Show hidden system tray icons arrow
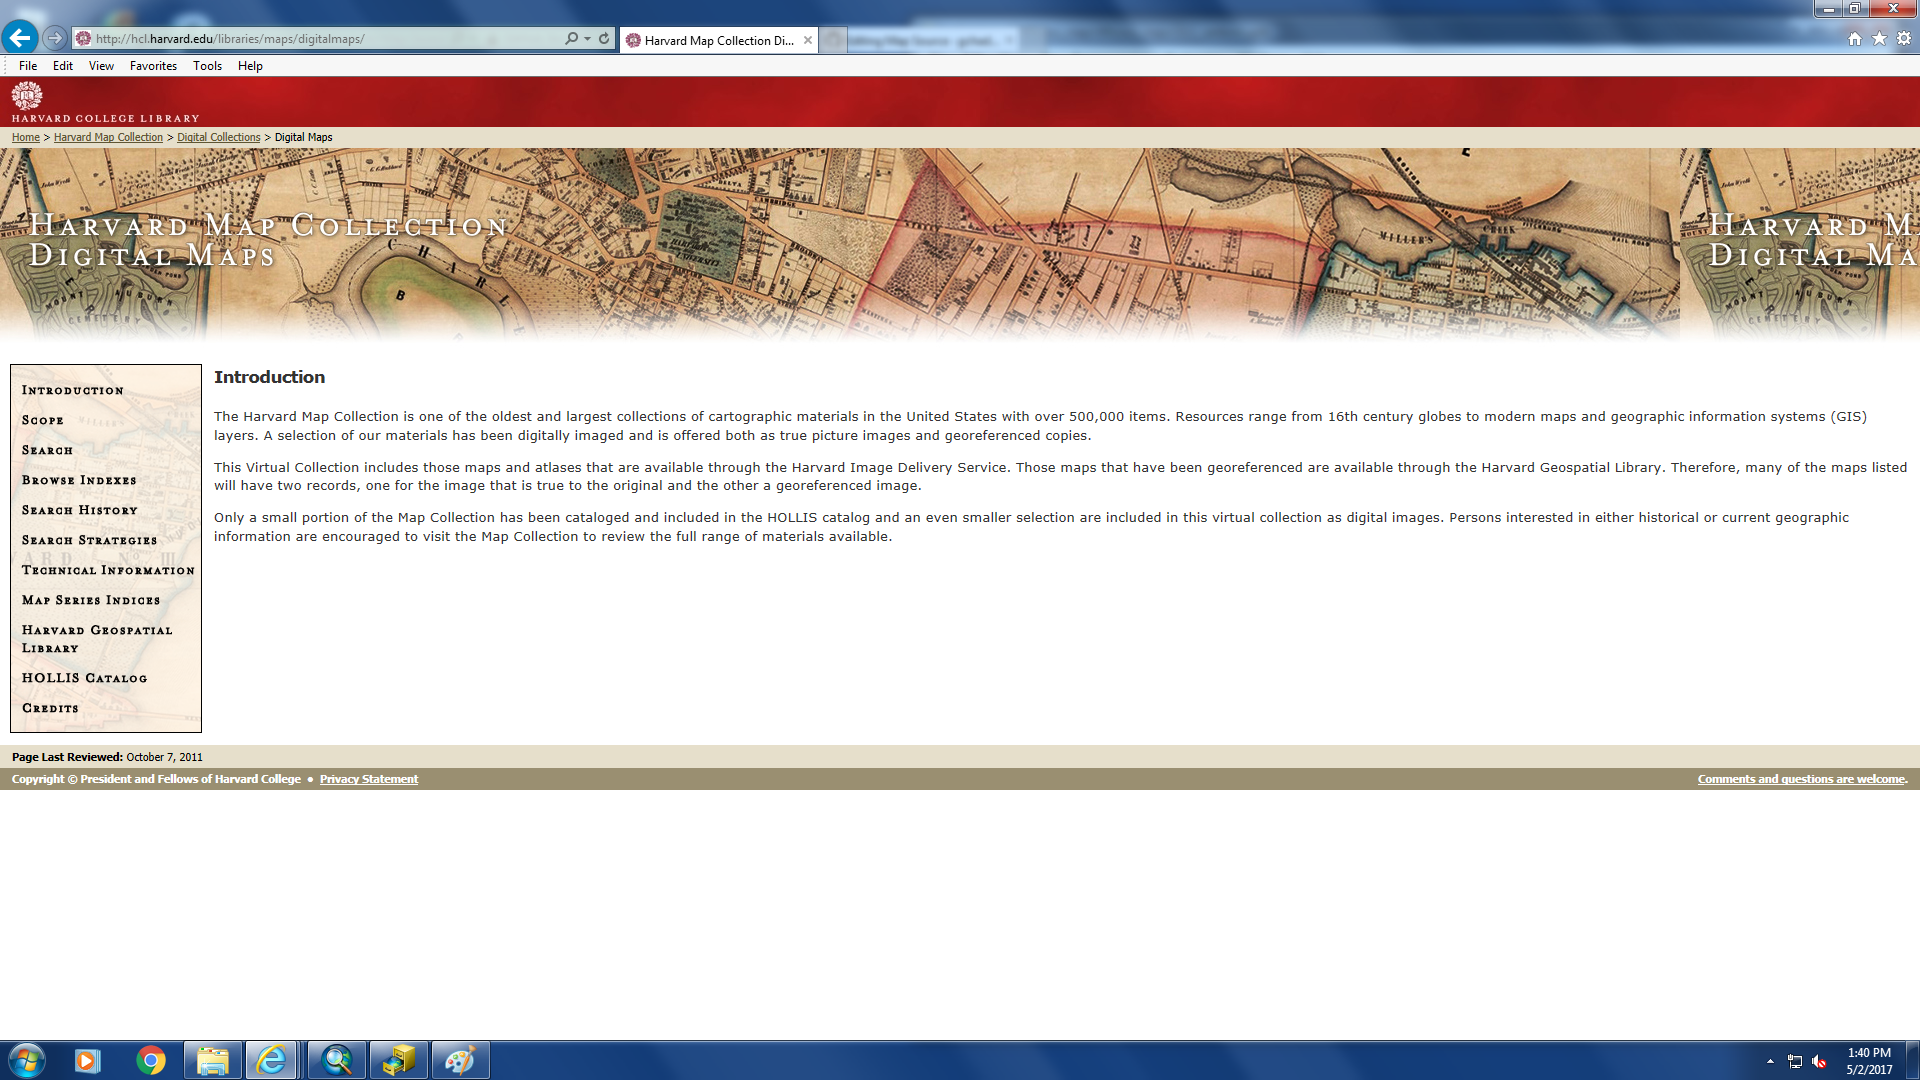 (1770, 1061)
